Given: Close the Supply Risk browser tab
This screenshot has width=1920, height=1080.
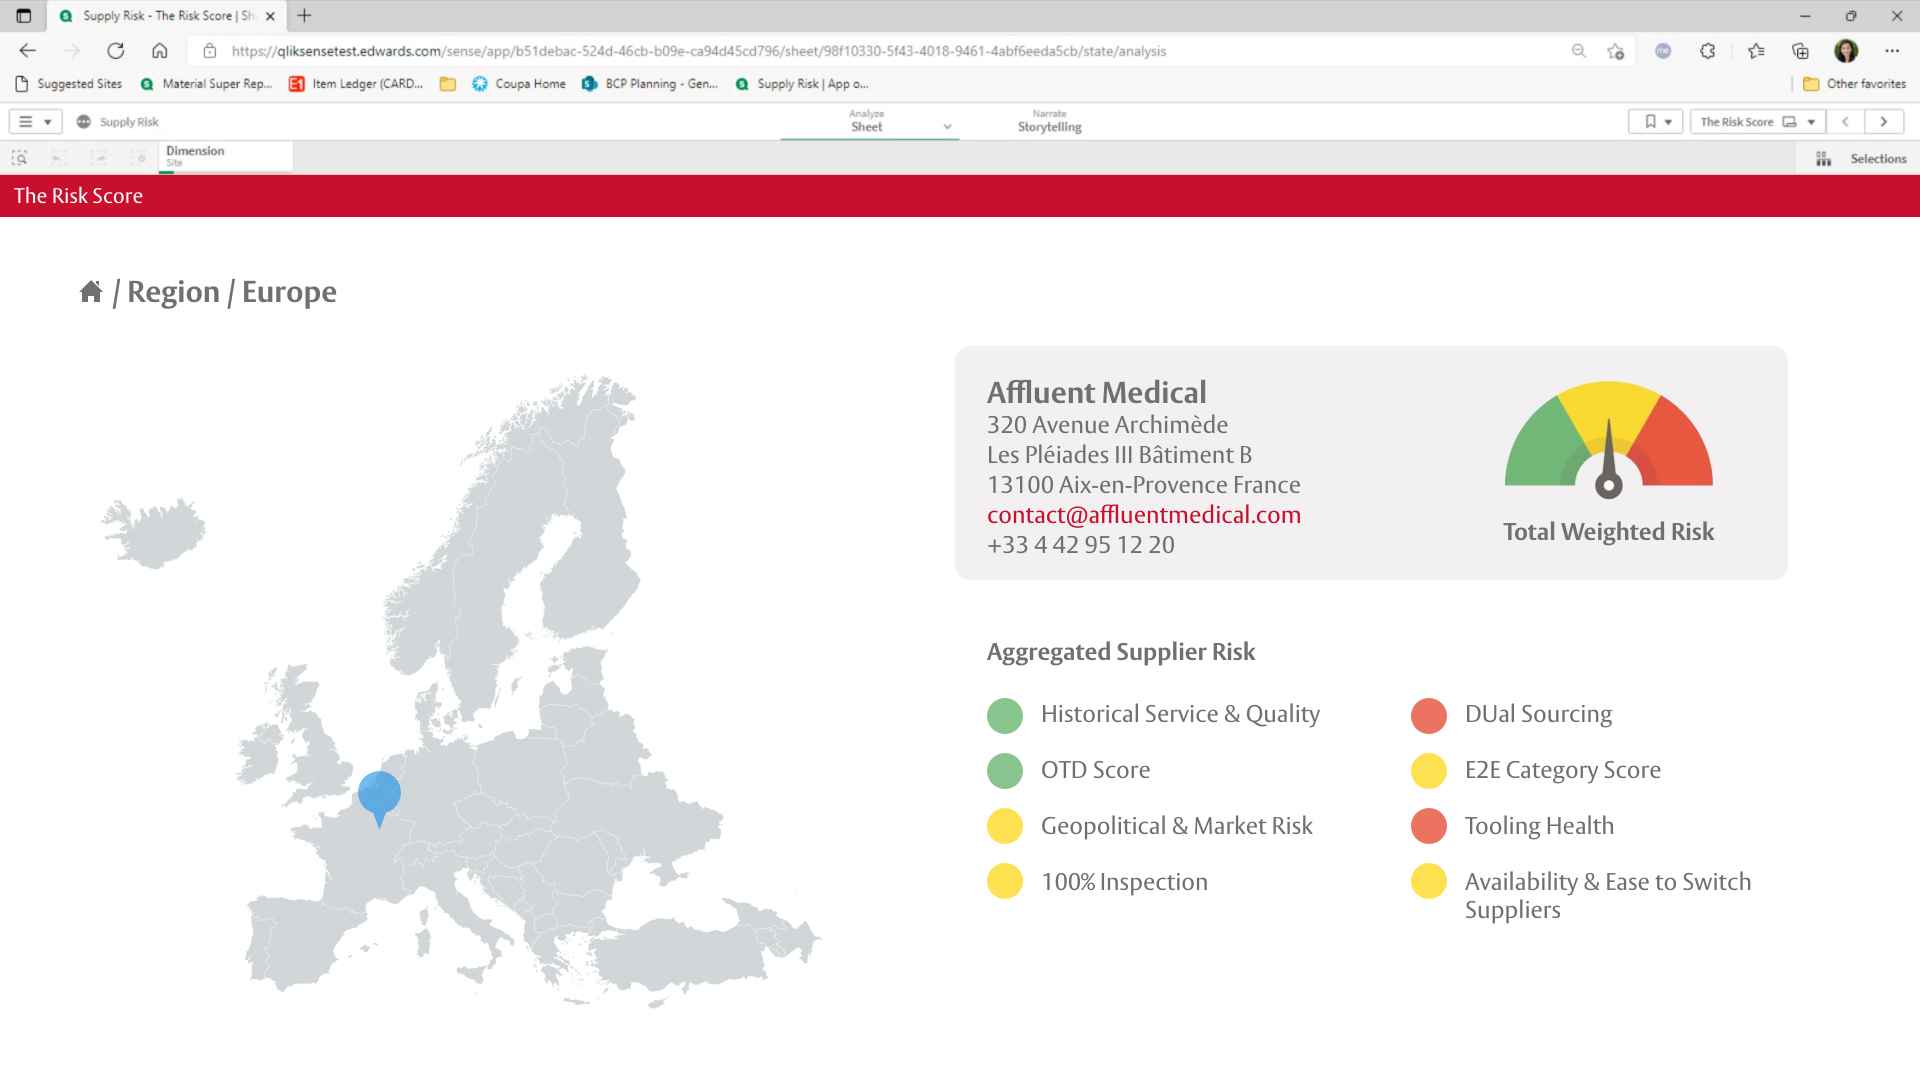Looking at the screenshot, I should (270, 16).
